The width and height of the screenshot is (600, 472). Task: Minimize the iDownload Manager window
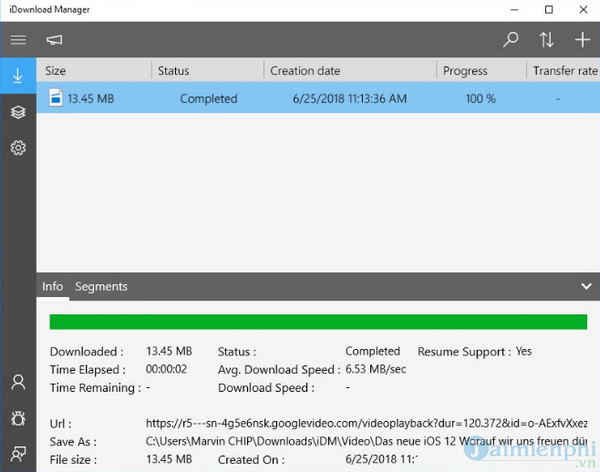coord(514,10)
